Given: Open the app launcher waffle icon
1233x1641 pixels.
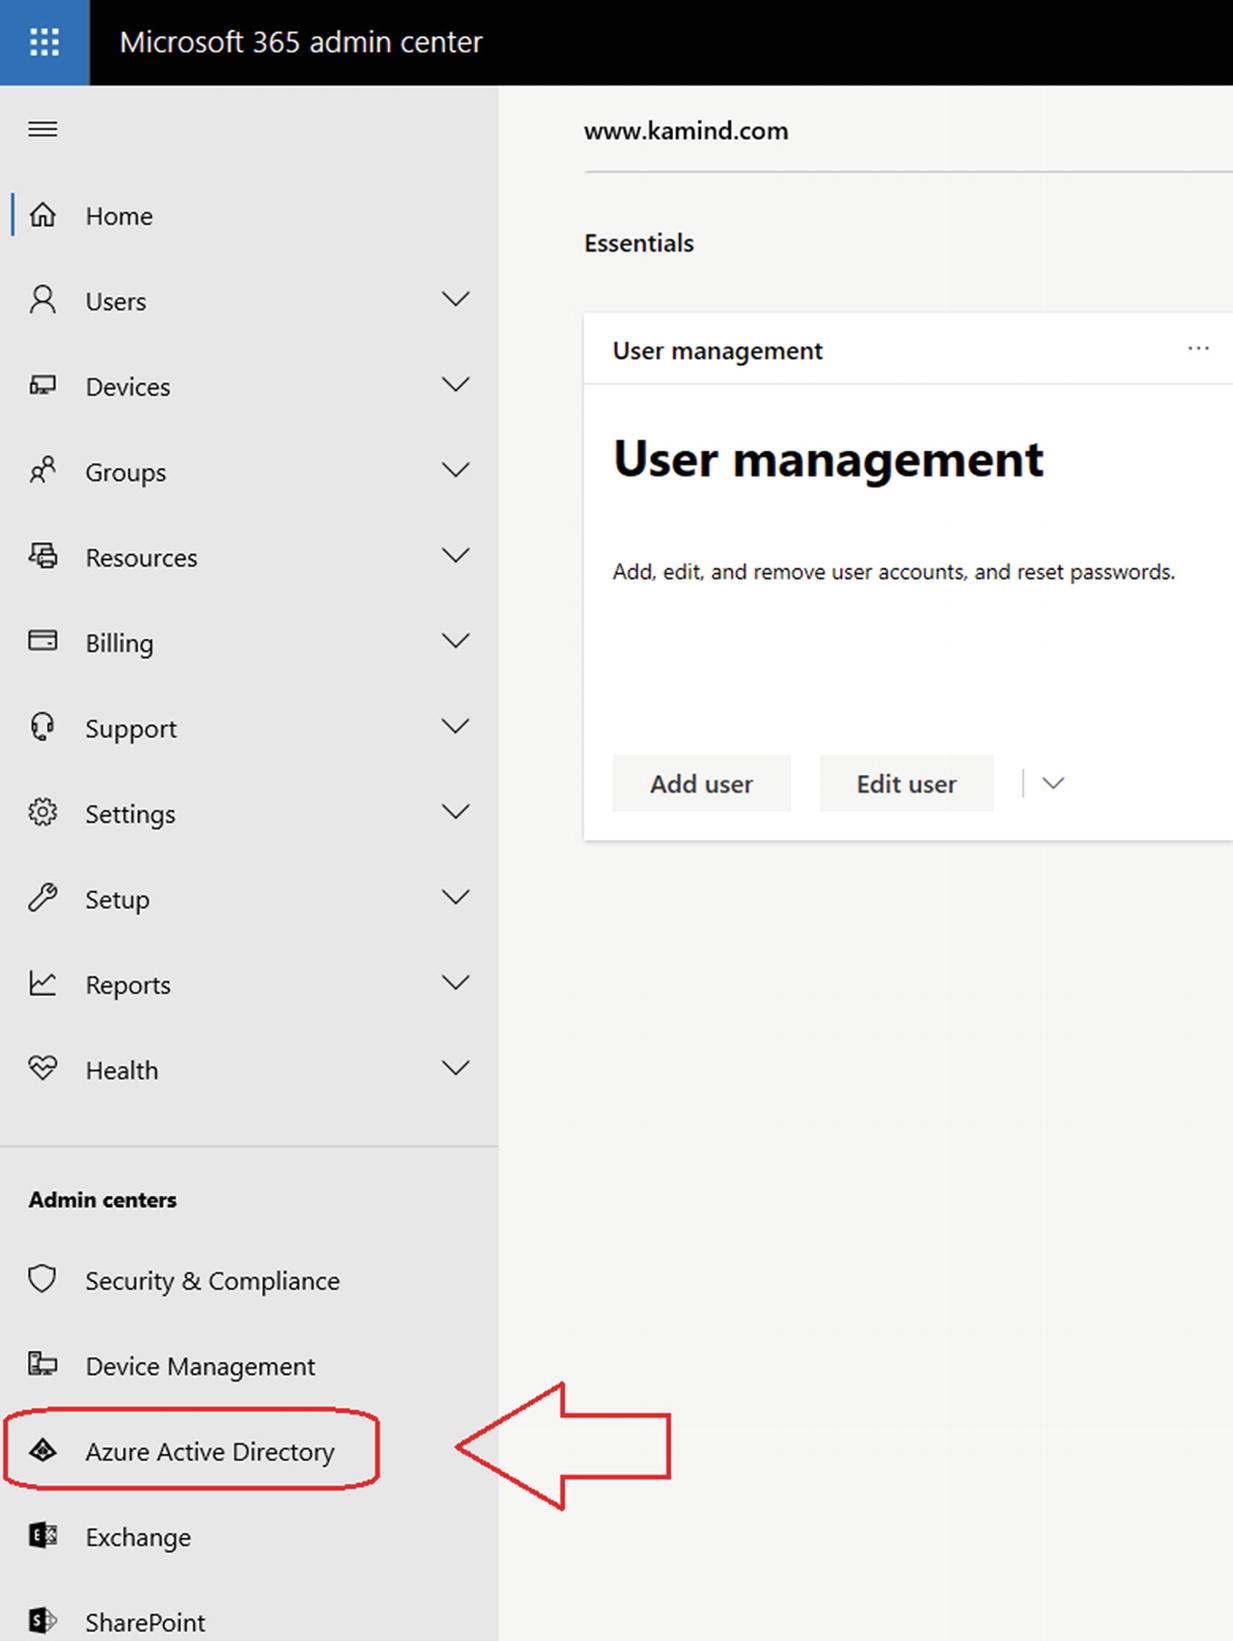Looking at the screenshot, I should tap(44, 42).
